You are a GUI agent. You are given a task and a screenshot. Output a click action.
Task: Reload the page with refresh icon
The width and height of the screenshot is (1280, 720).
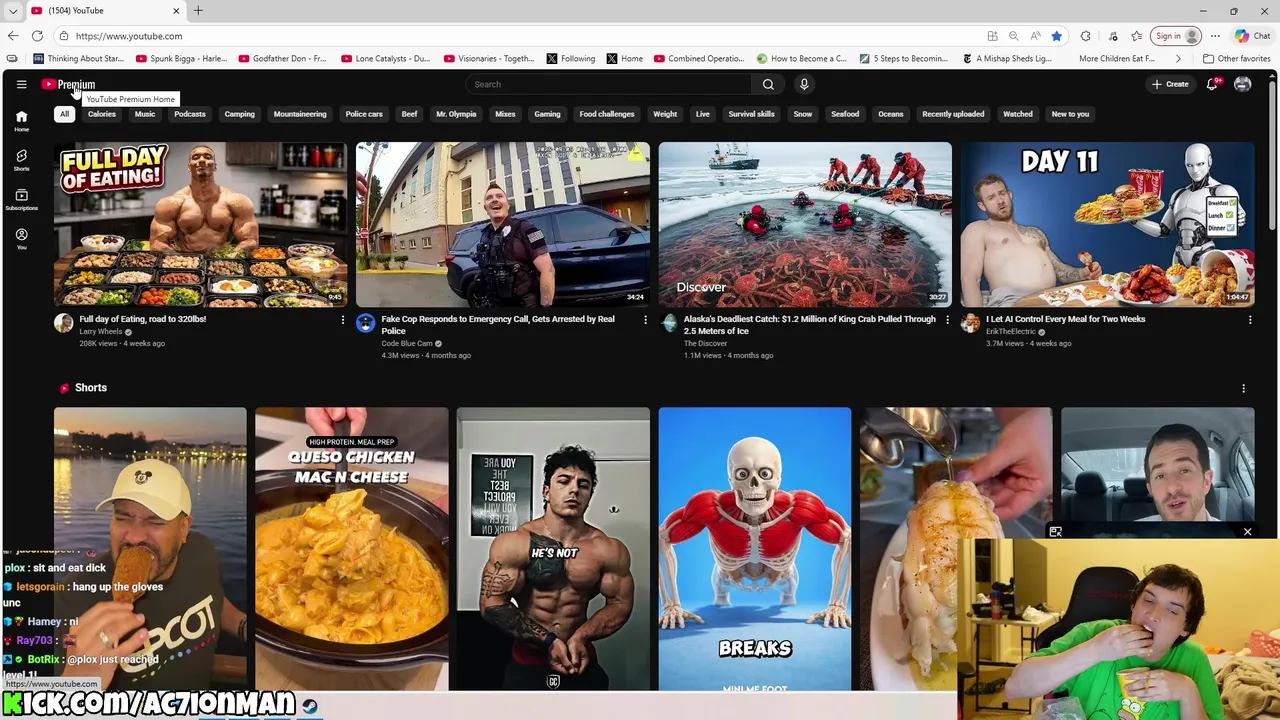click(x=37, y=36)
